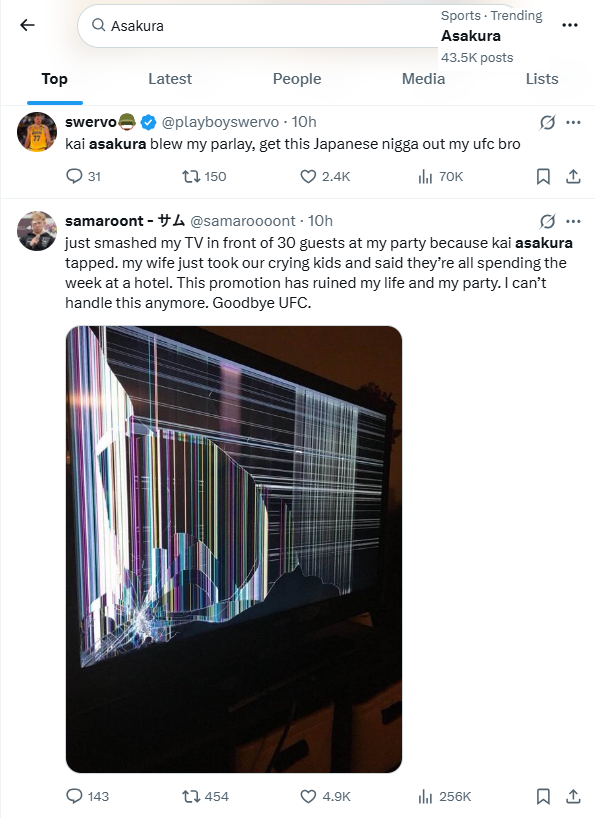Switch to the People tab
The image size is (595, 818).
point(297,79)
